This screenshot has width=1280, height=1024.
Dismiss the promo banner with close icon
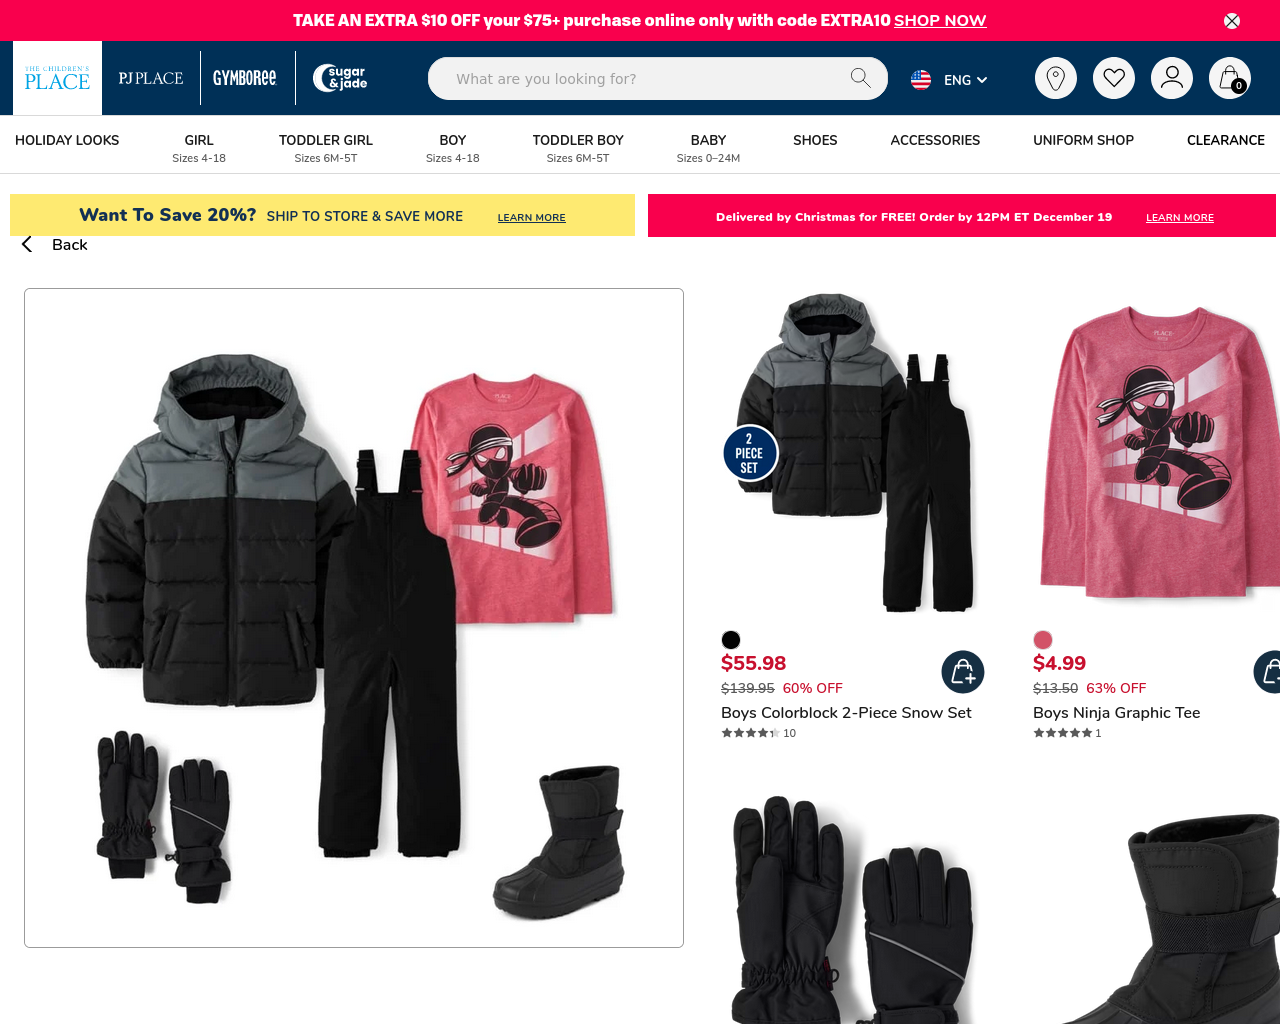point(1232,21)
